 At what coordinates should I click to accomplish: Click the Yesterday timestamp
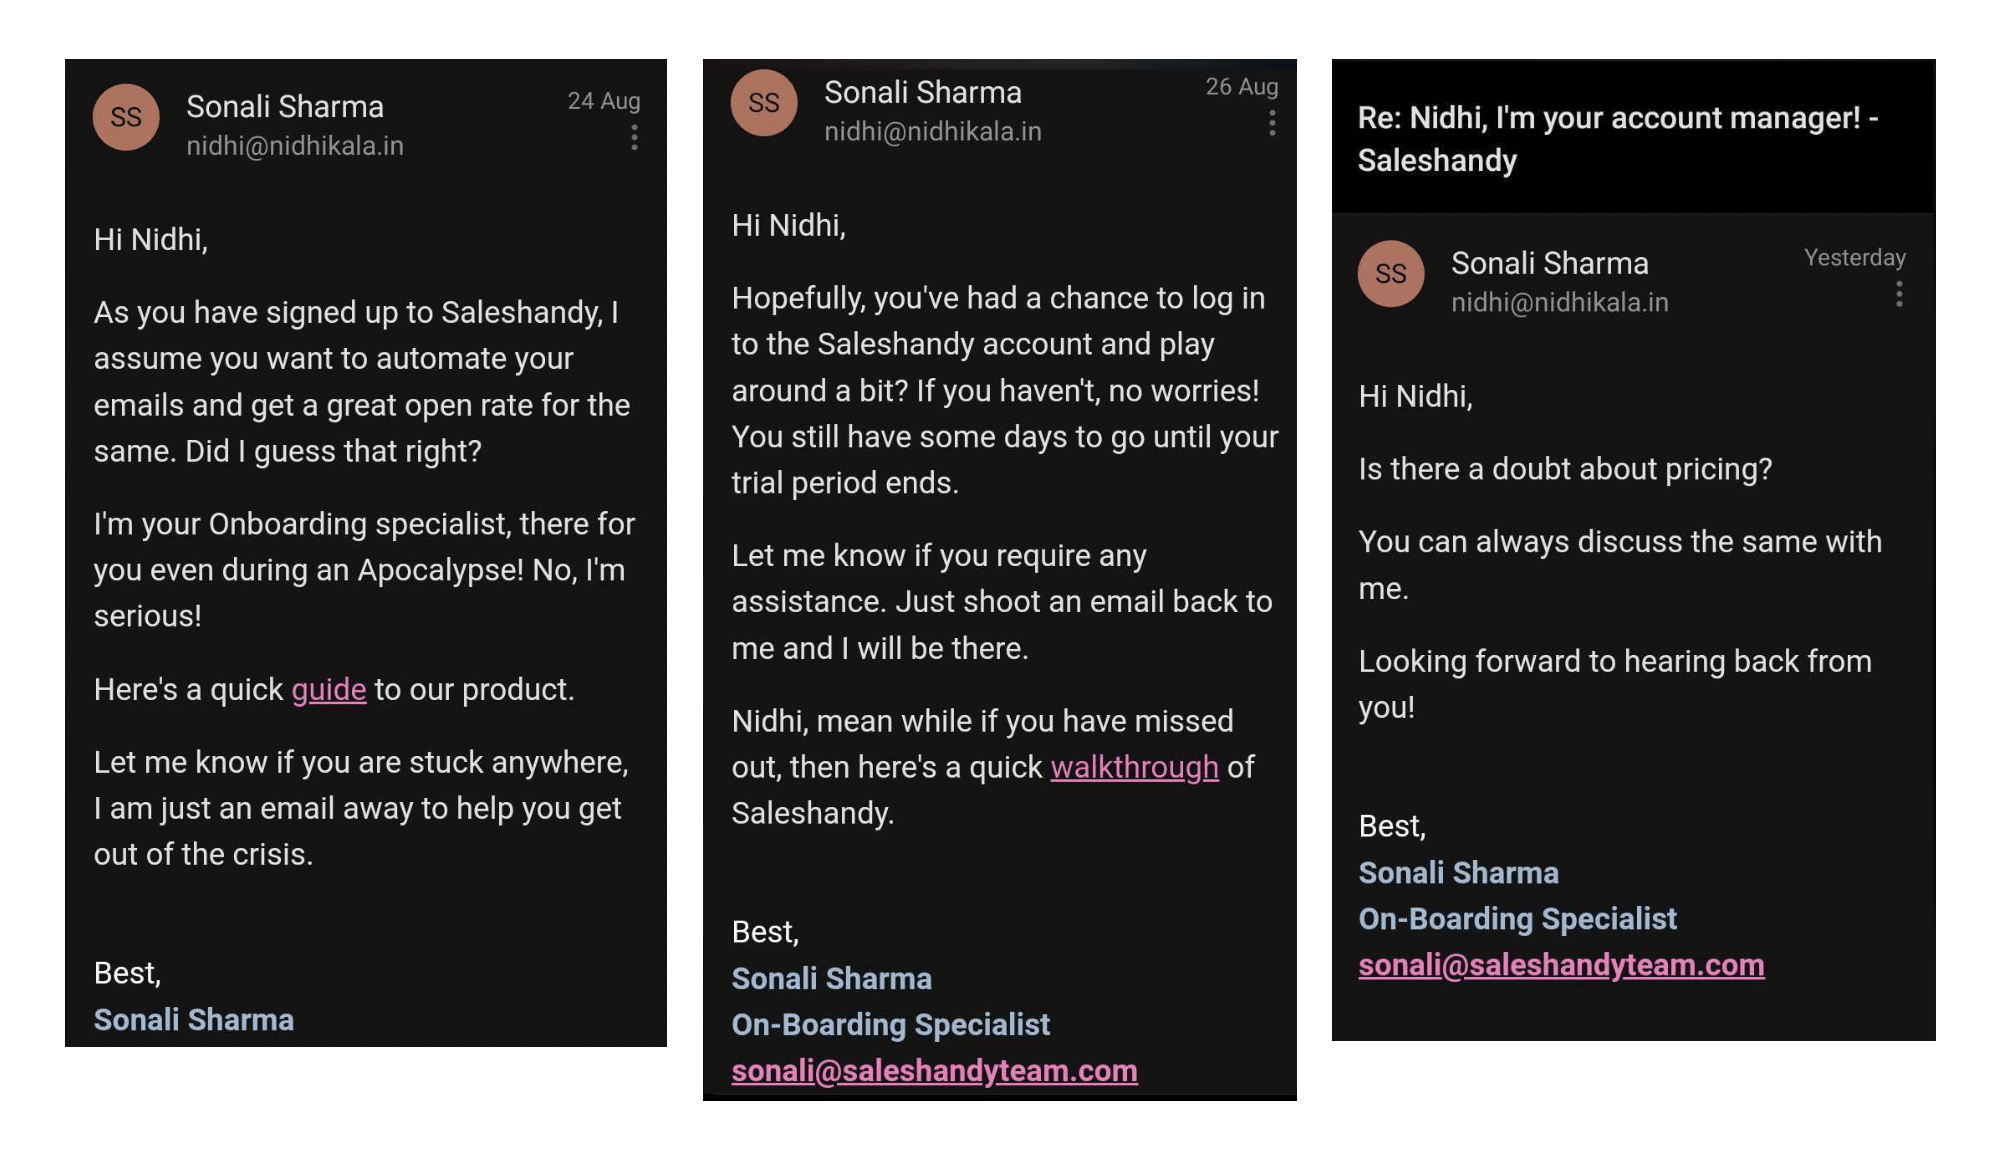(x=1854, y=258)
